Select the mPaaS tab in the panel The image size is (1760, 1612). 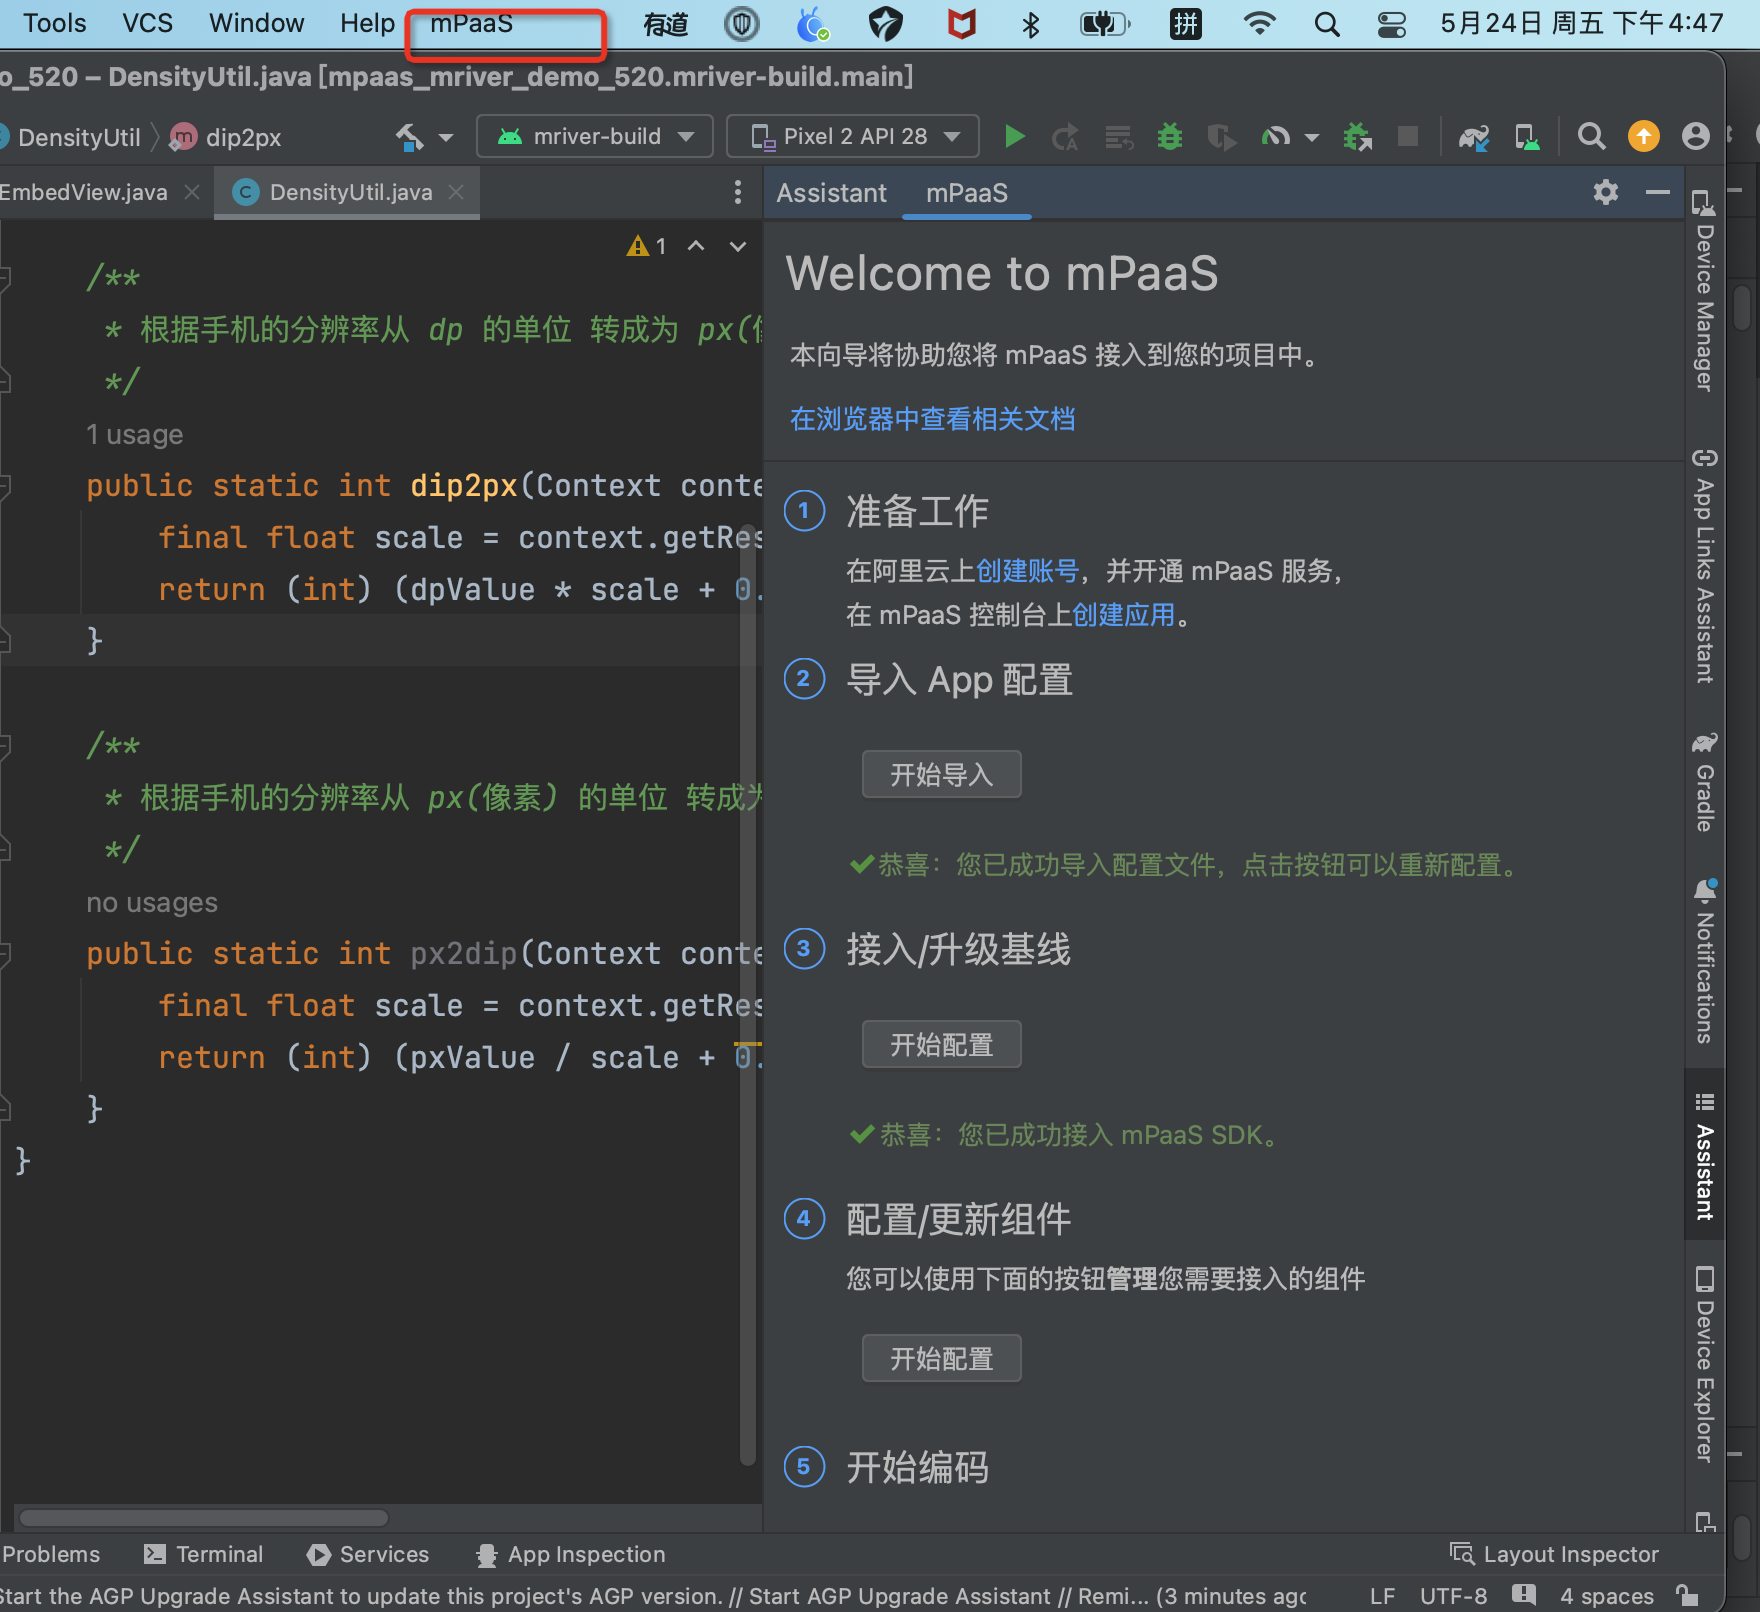966,193
